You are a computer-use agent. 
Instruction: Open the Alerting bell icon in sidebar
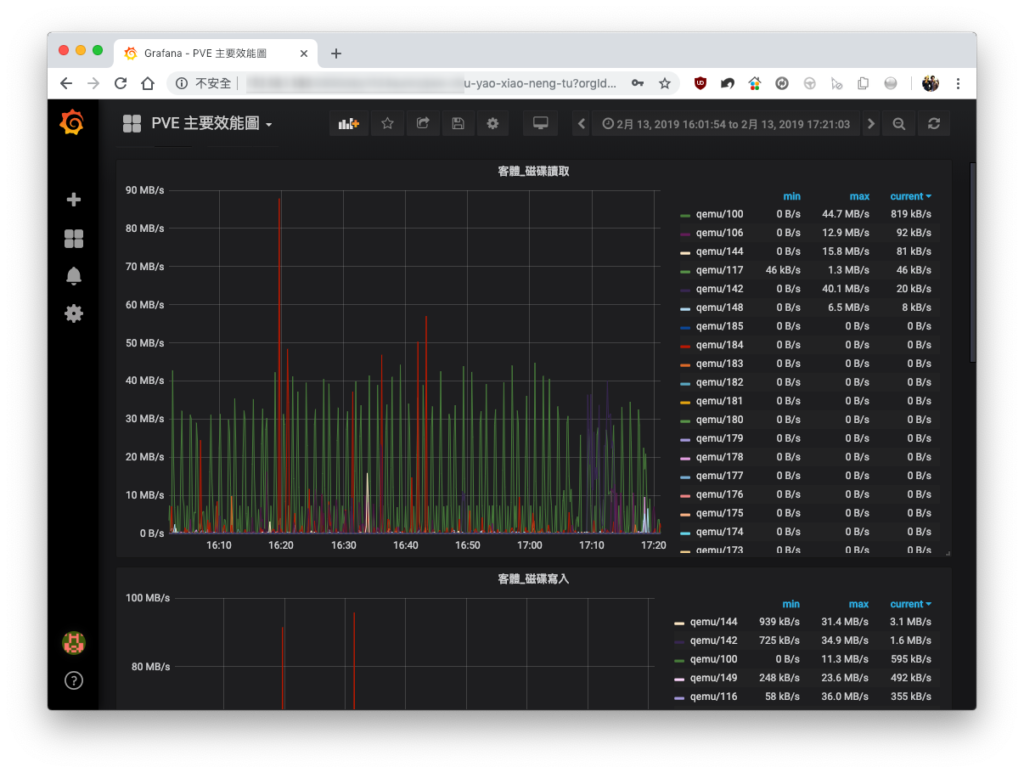click(74, 276)
